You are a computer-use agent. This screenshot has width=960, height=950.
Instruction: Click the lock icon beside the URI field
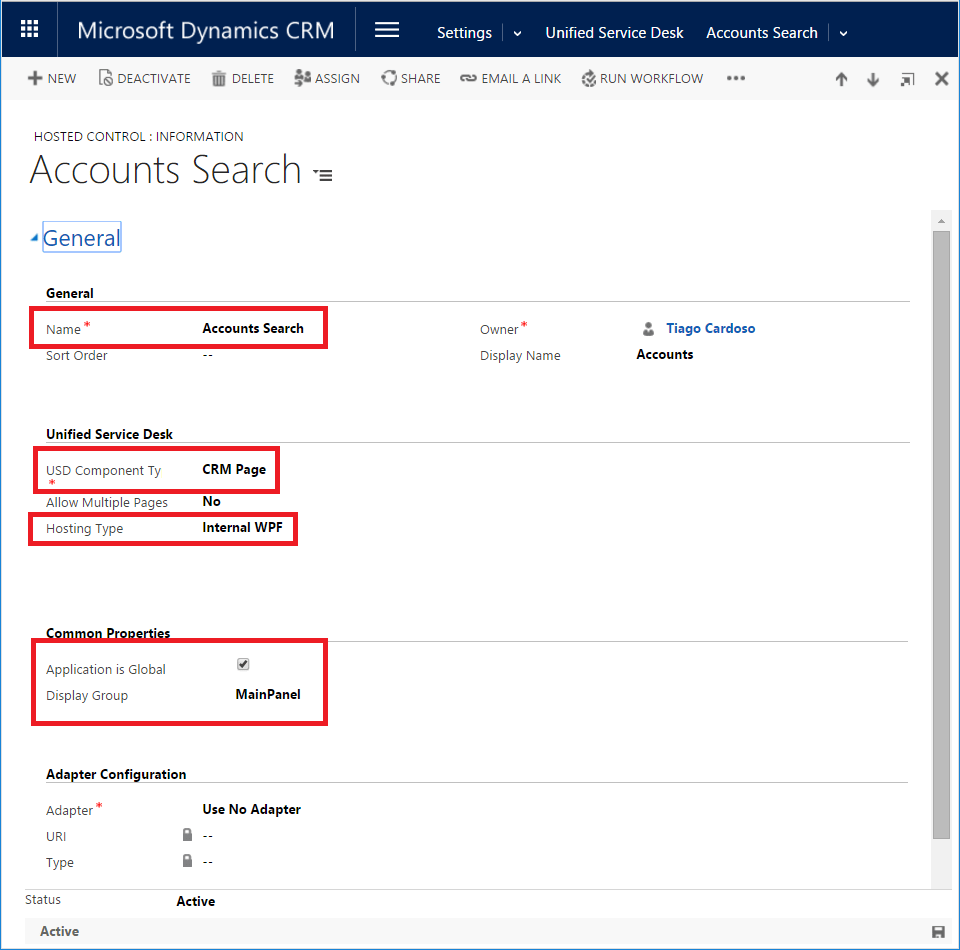[x=187, y=834]
